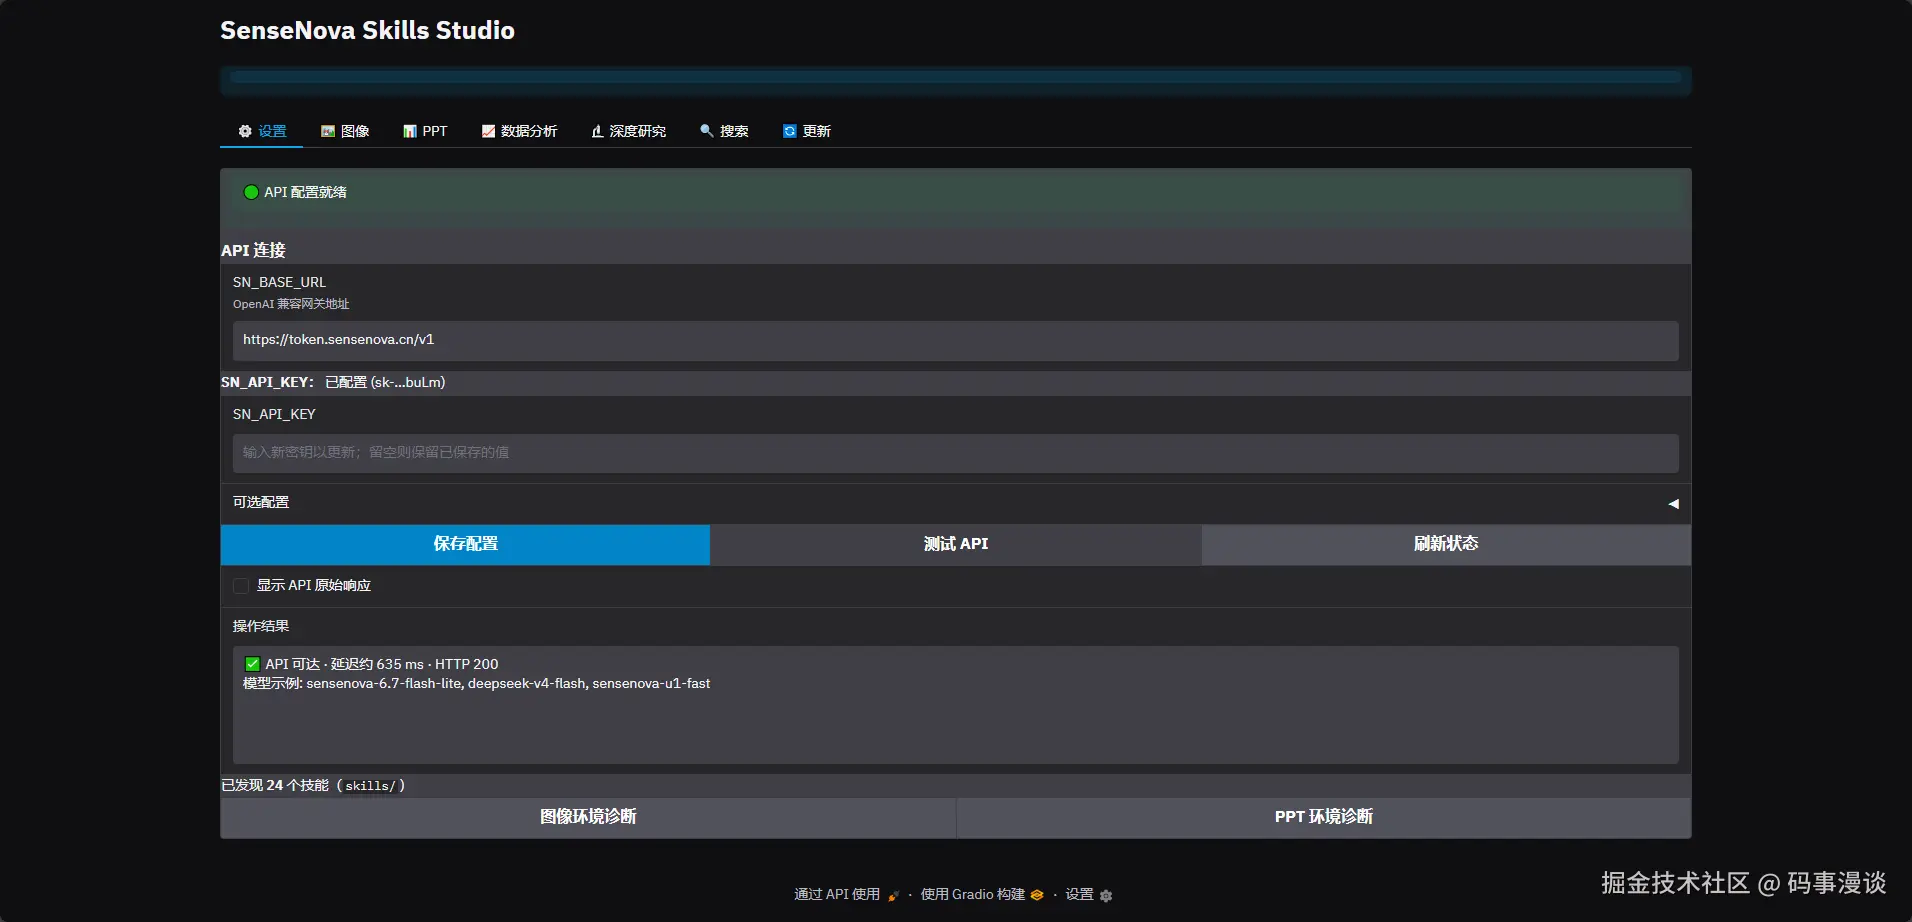Switch to the 搜索 tab
This screenshot has height=922, width=1912.
724,131
